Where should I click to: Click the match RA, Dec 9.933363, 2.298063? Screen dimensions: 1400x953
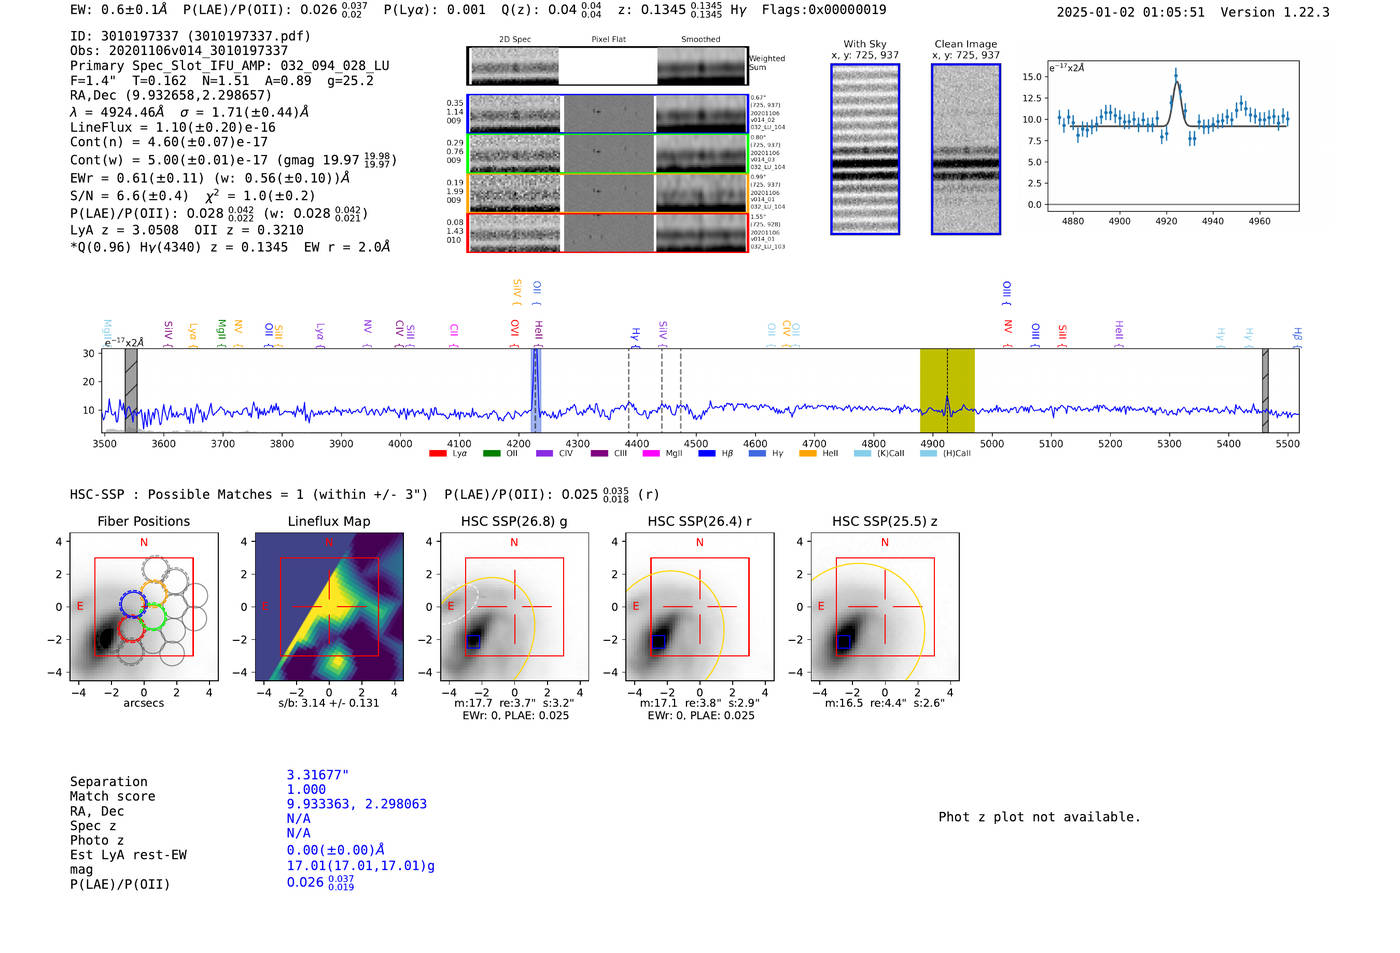[357, 804]
